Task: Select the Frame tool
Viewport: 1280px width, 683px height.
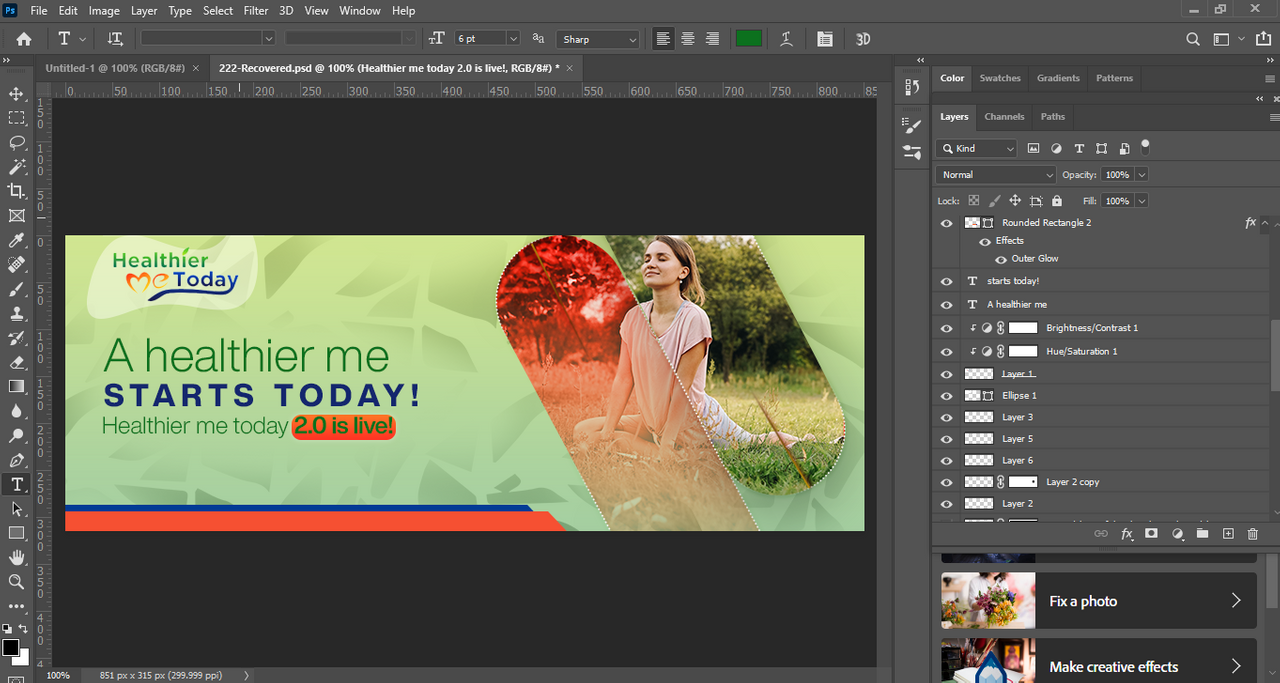Action: point(17,216)
